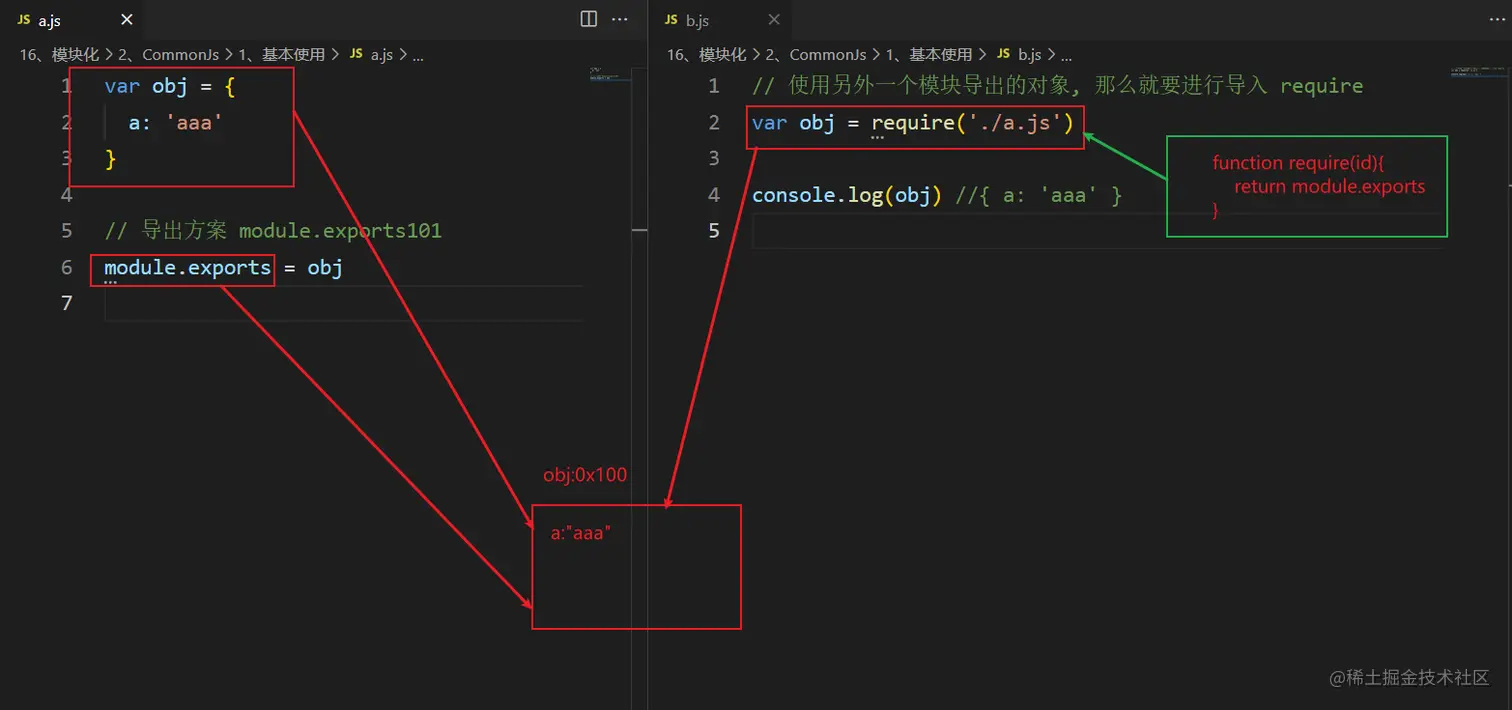Open '16、模块化' breadcrumb above a.js editor
This screenshot has width=1512, height=710.
tap(59, 55)
